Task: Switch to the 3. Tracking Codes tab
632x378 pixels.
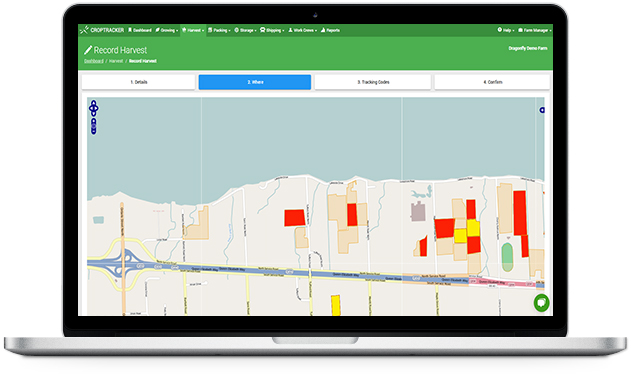Action: (x=373, y=82)
